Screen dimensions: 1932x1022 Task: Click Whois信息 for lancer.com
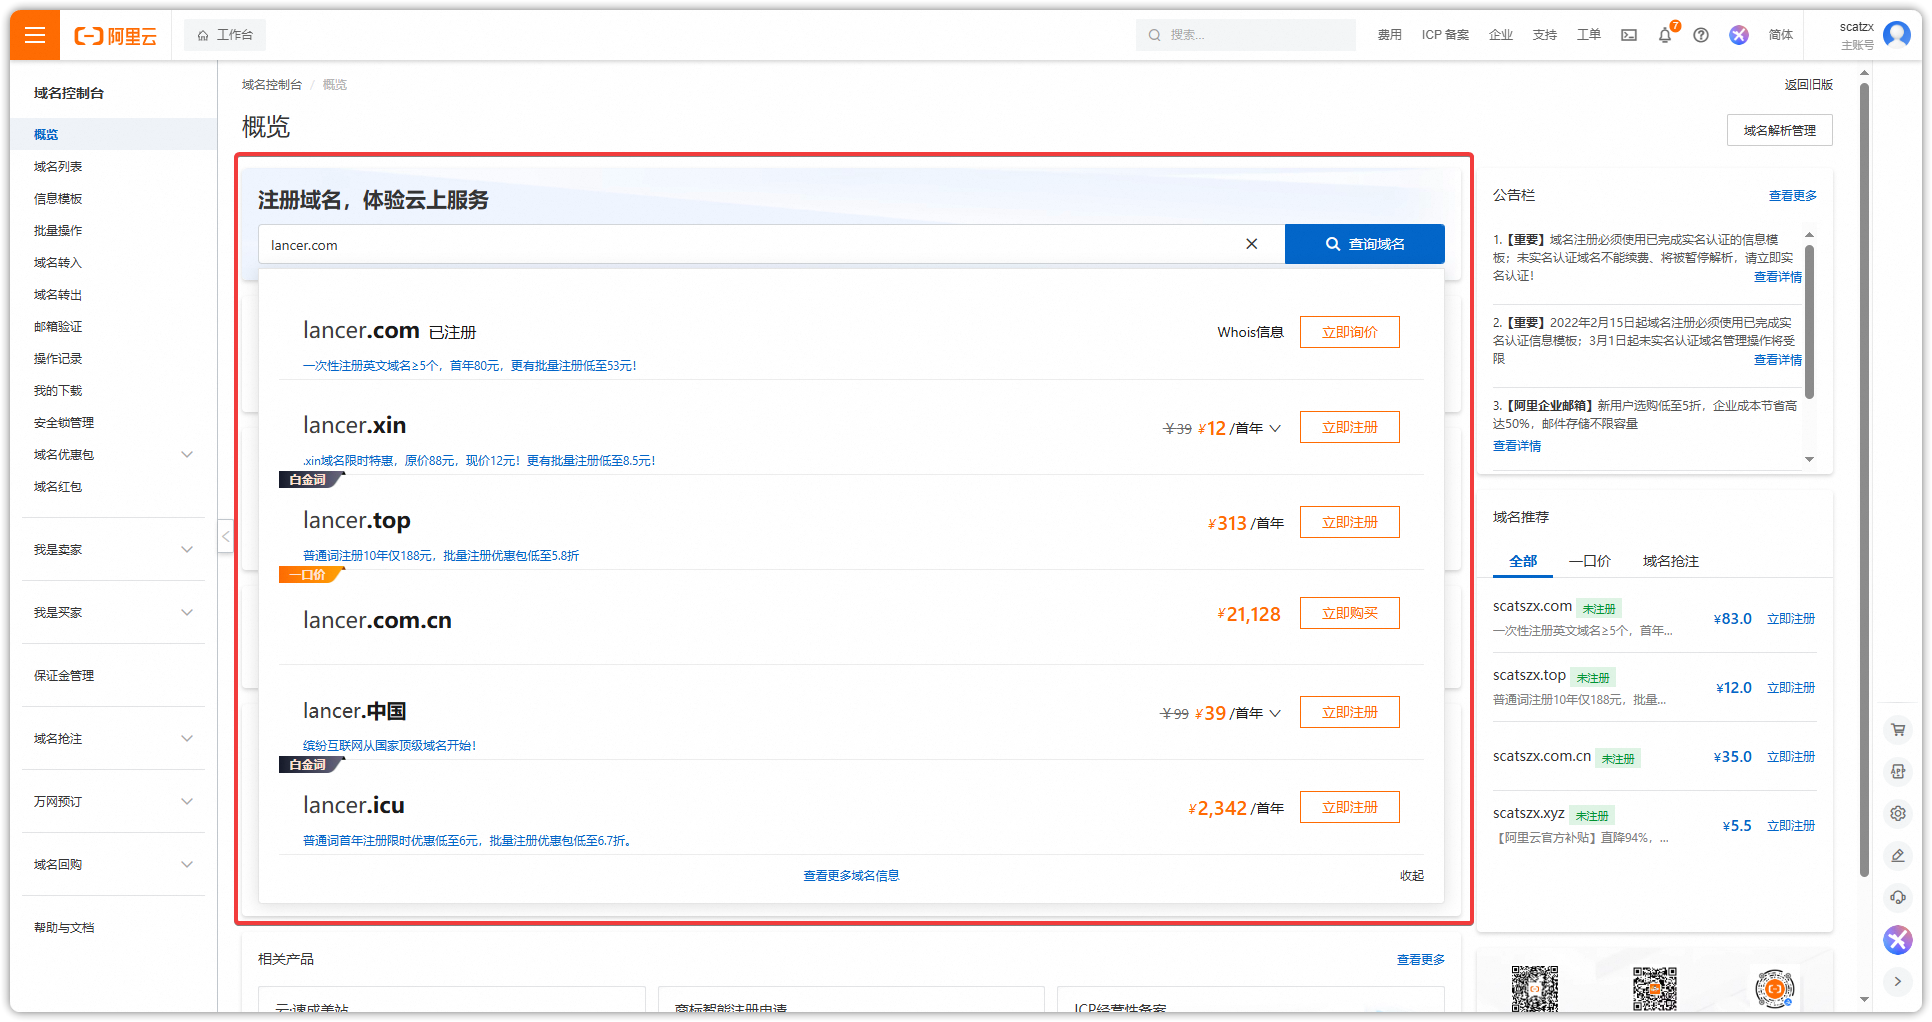click(x=1250, y=332)
